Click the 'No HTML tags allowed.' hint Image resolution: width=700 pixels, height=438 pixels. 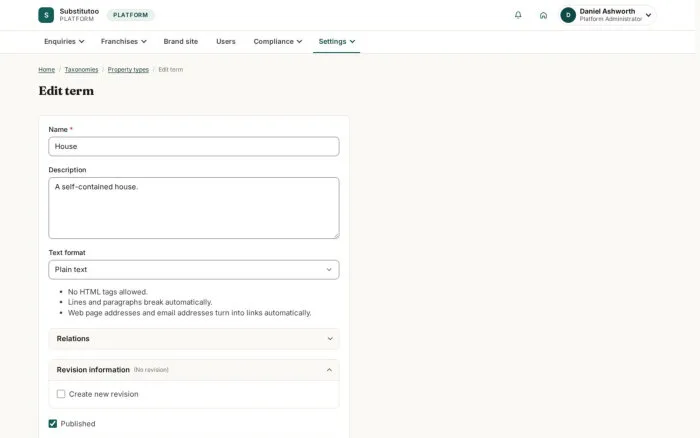coord(108,292)
